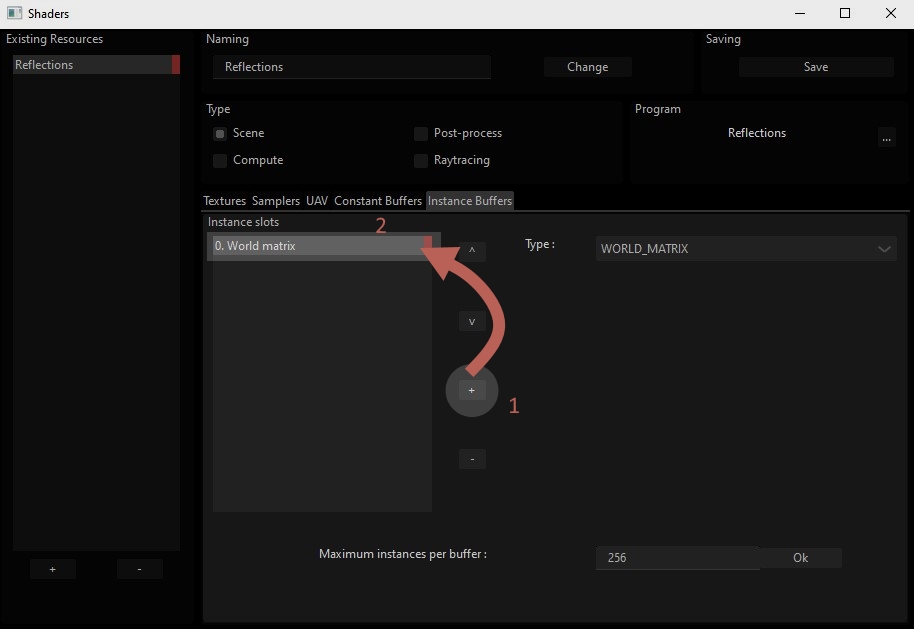The image size is (914, 629).
Task: Select Scene shader type
Action: click(x=220, y=134)
